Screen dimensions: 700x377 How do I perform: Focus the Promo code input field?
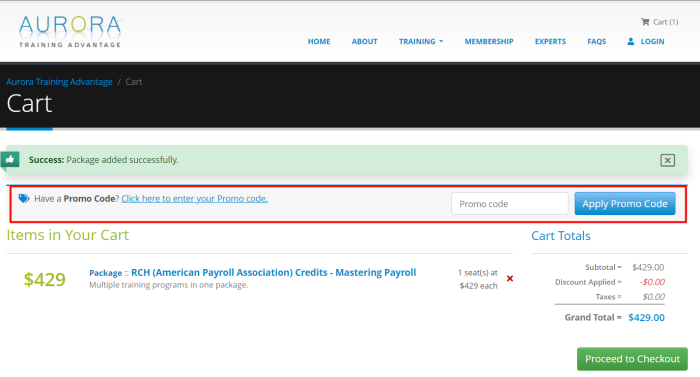click(509, 204)
